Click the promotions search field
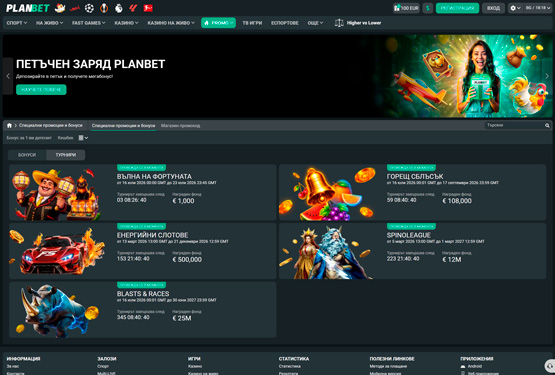 click(x=514, y=125)
